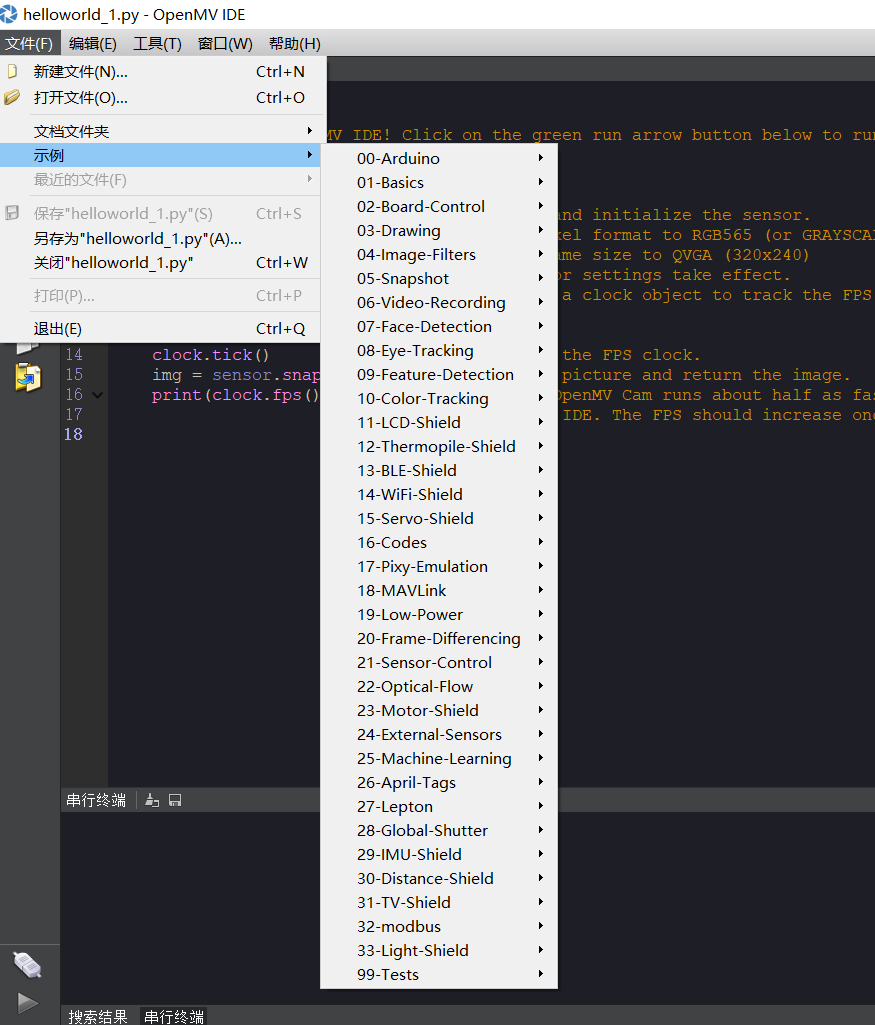Open 09-Feature-Detection examples

point(439,375)
